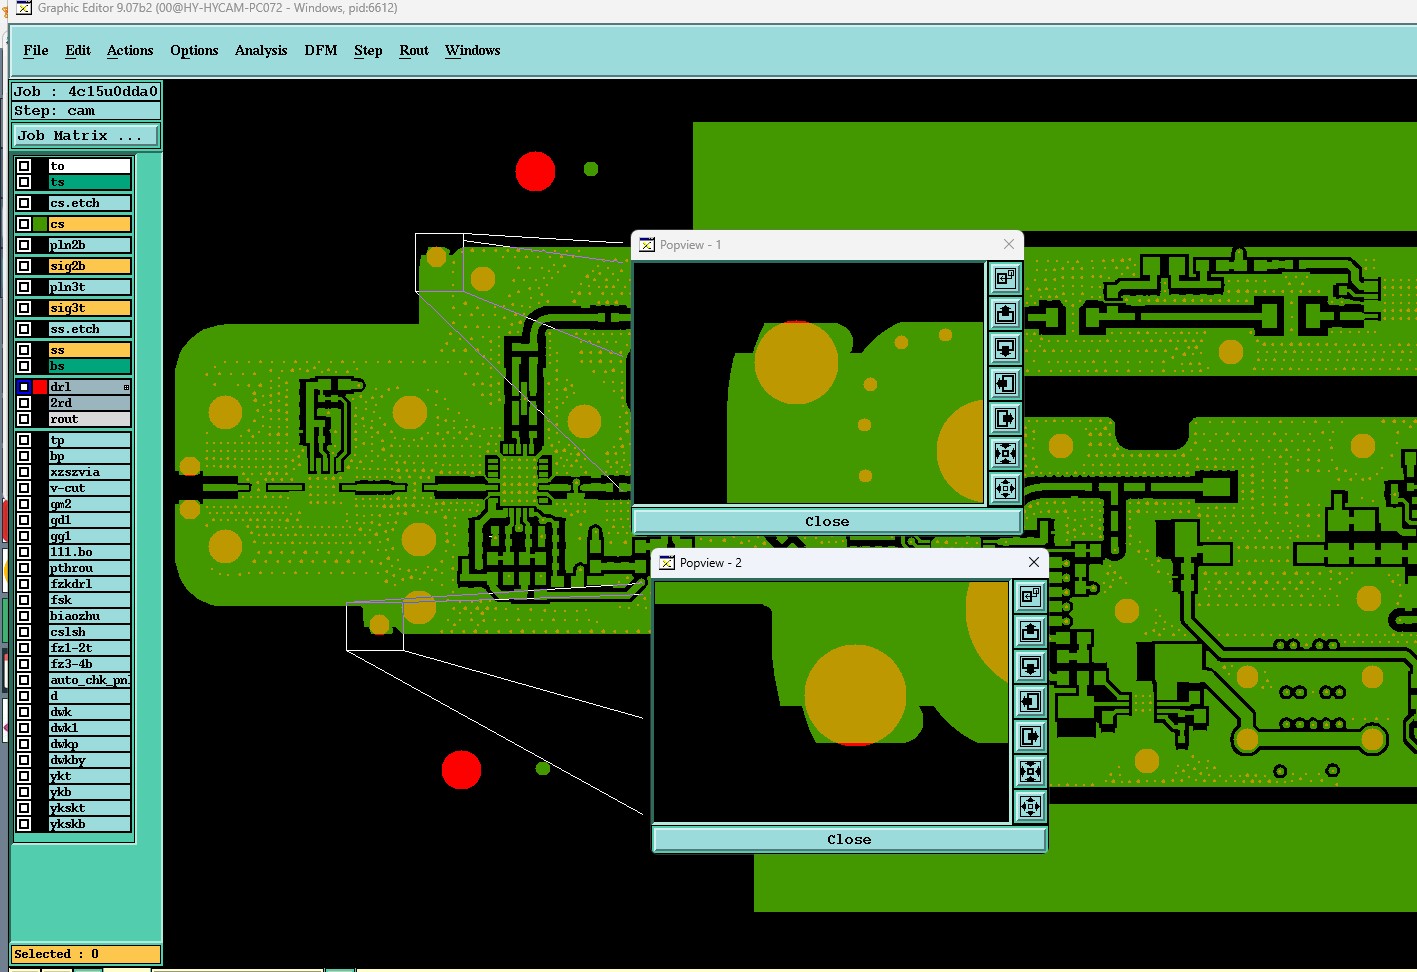The height and width of the screenshot is (972, 1417).
Task: Select layer name pln3t
Action: point(90,287)
